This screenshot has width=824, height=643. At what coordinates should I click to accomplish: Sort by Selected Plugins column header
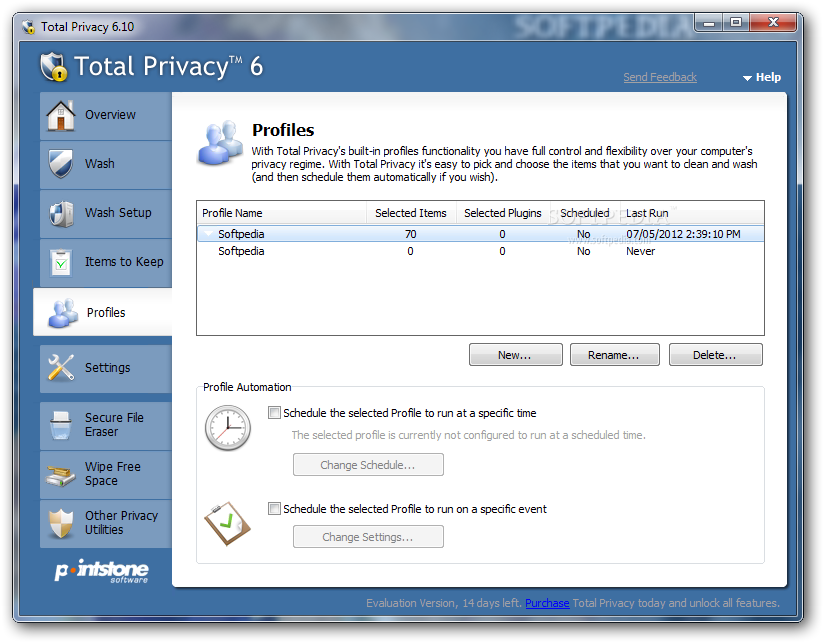[x=503, y=213]
